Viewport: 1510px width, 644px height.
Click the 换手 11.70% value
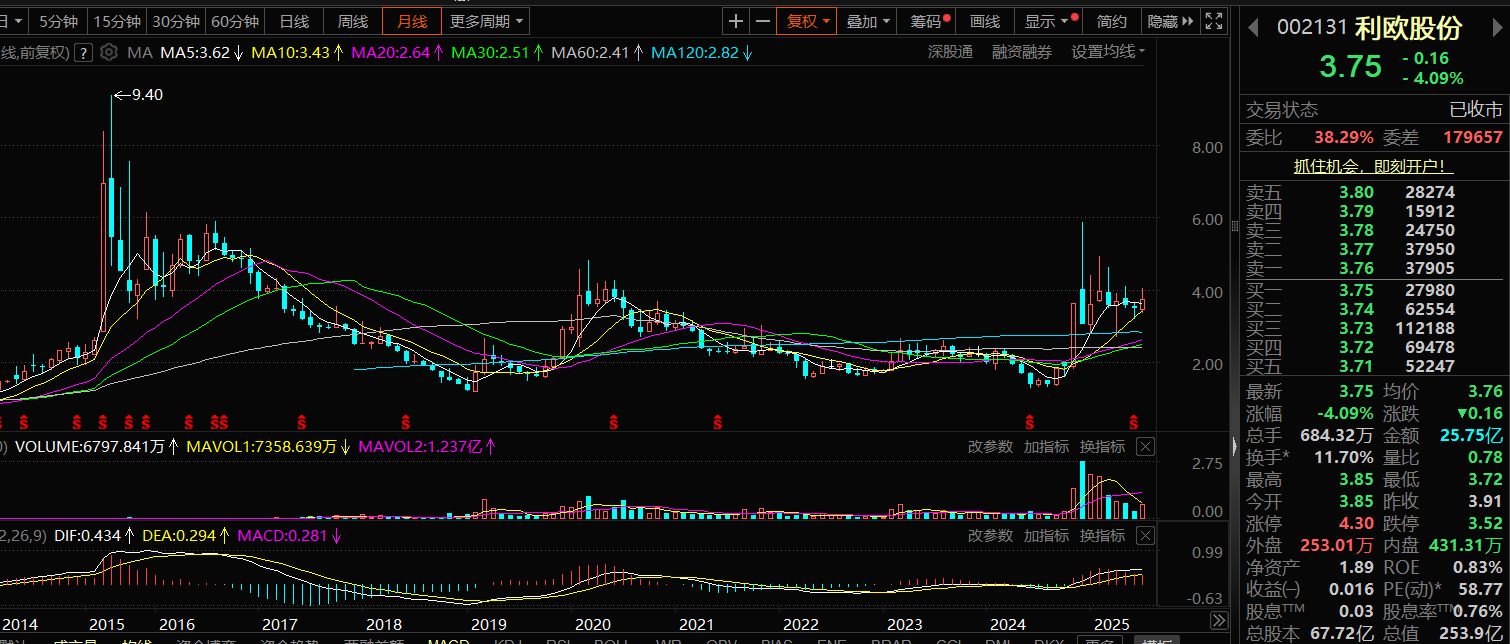pos(1343,457)
